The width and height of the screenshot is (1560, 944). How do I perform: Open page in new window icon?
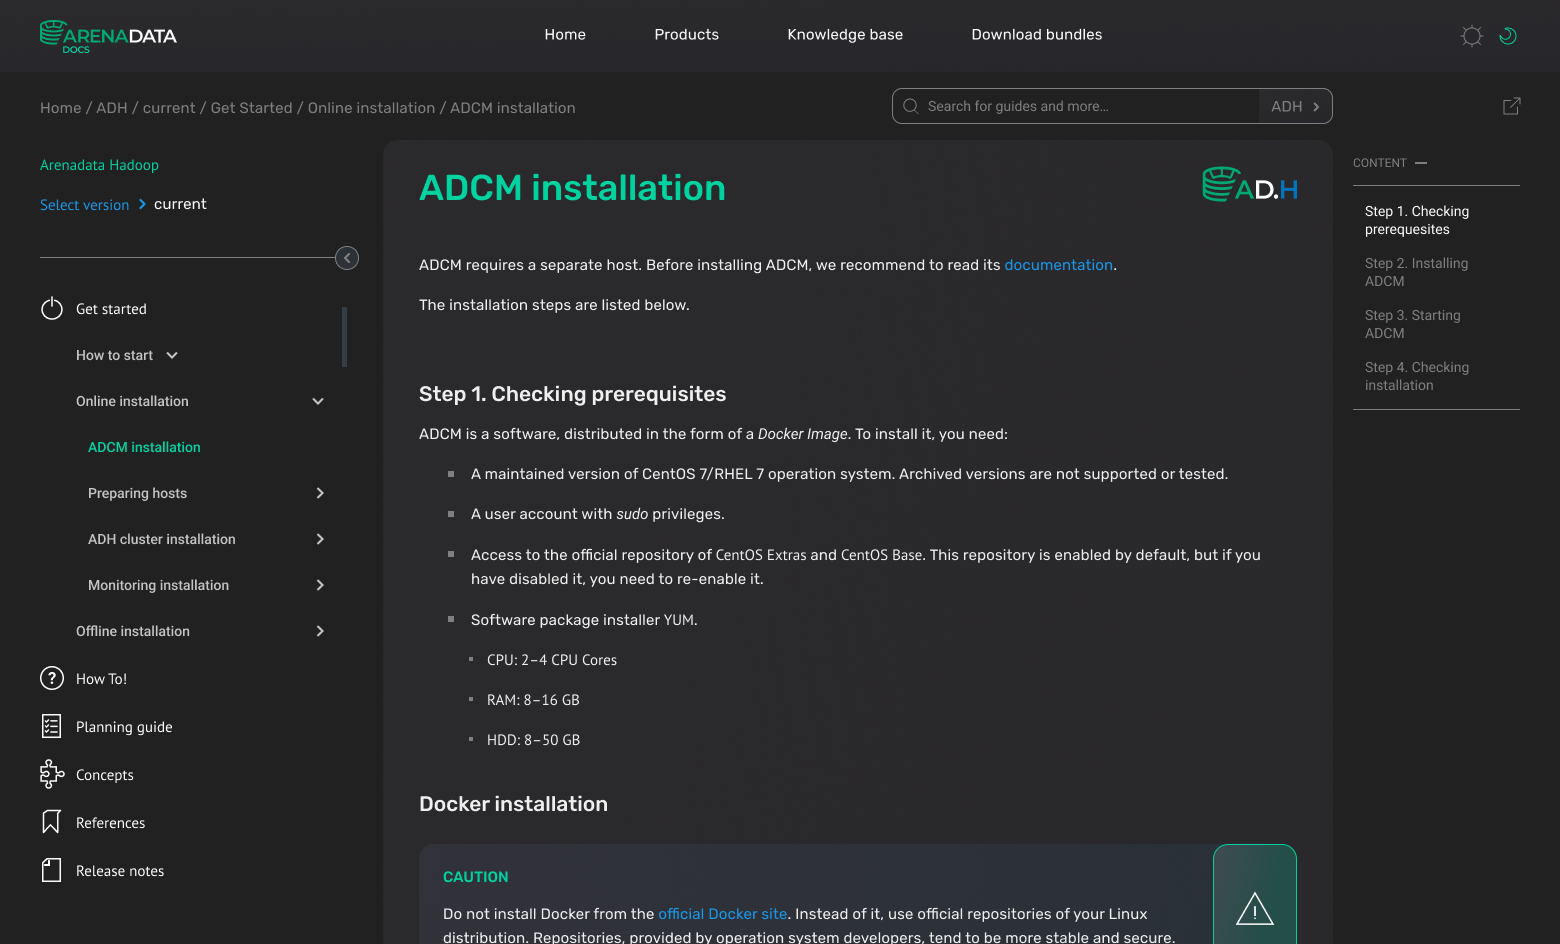coord(1512,106)
